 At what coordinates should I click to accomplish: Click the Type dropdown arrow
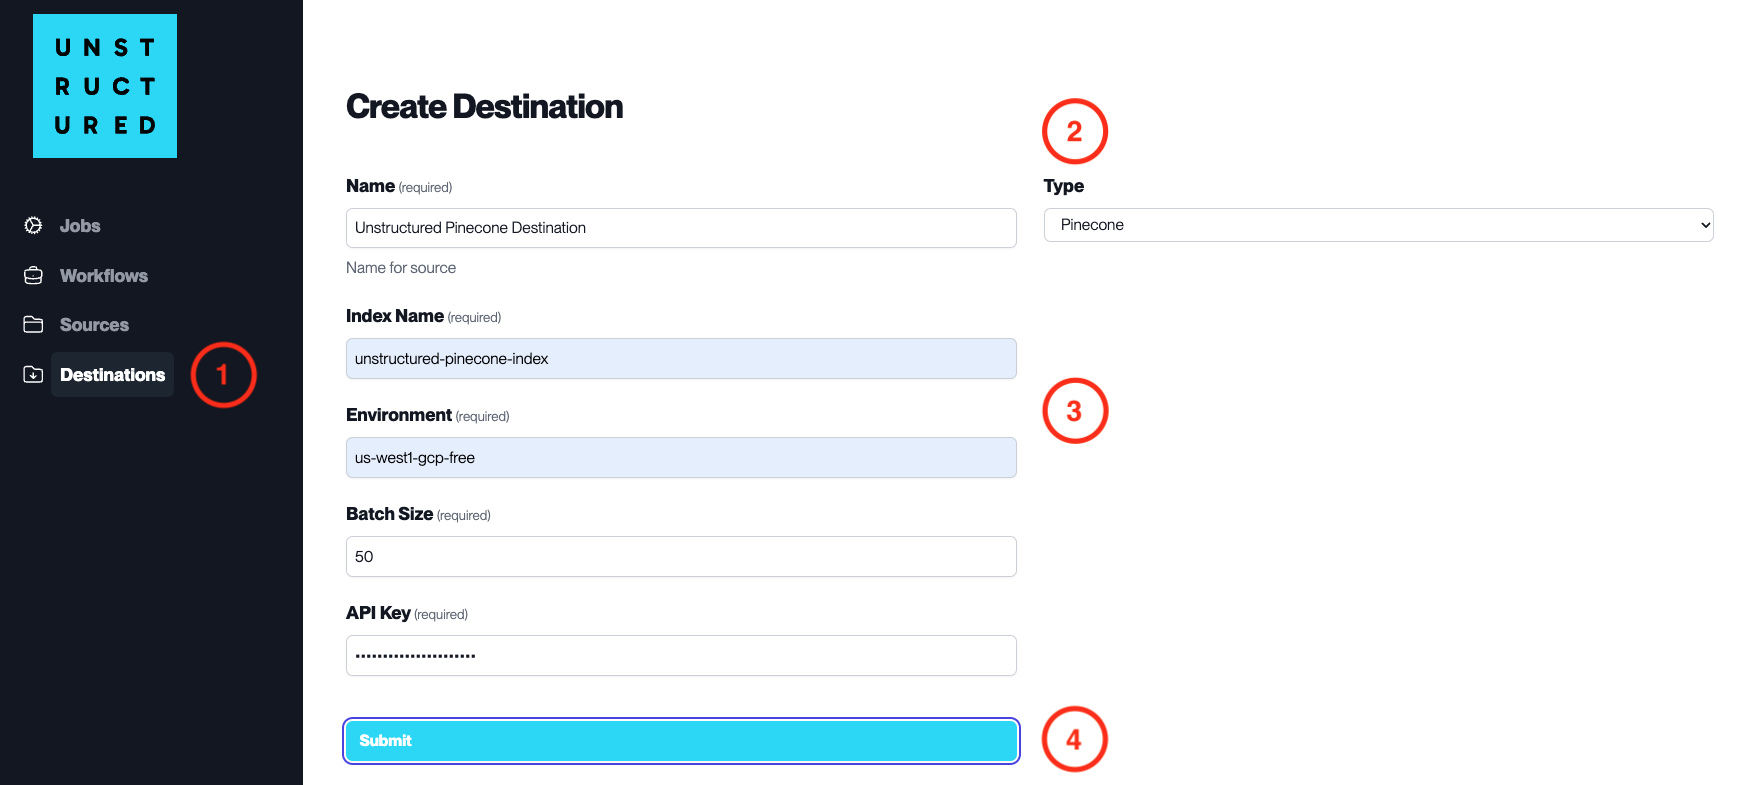1705,225
